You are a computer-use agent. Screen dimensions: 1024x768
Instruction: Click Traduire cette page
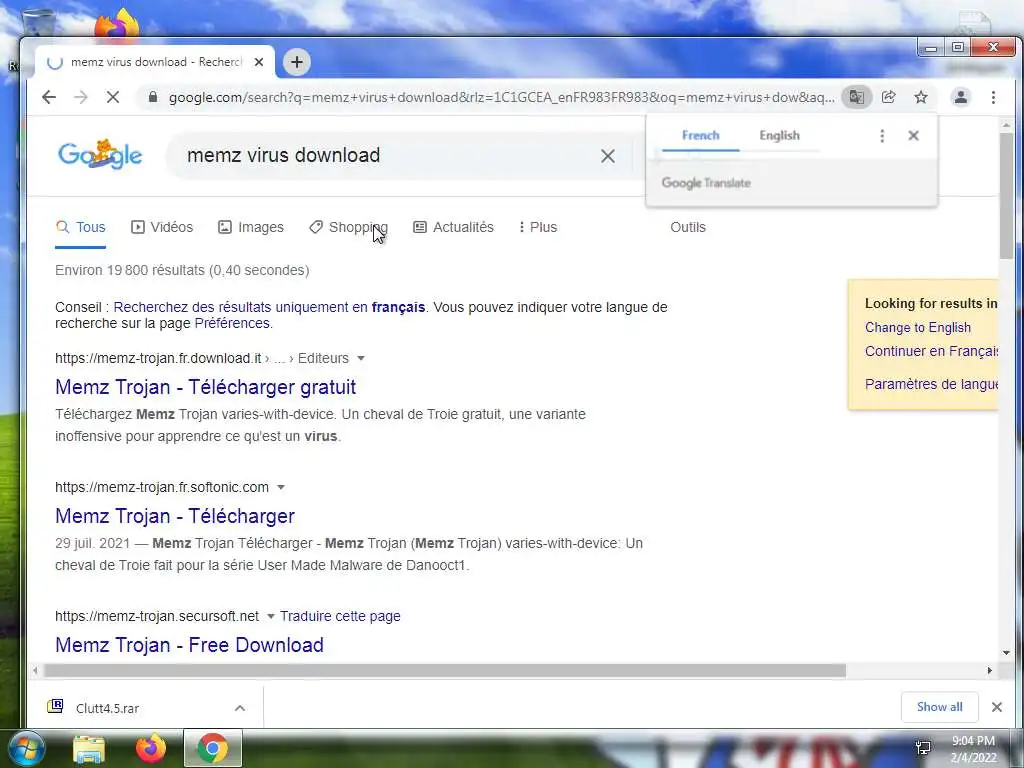point(340,616)
